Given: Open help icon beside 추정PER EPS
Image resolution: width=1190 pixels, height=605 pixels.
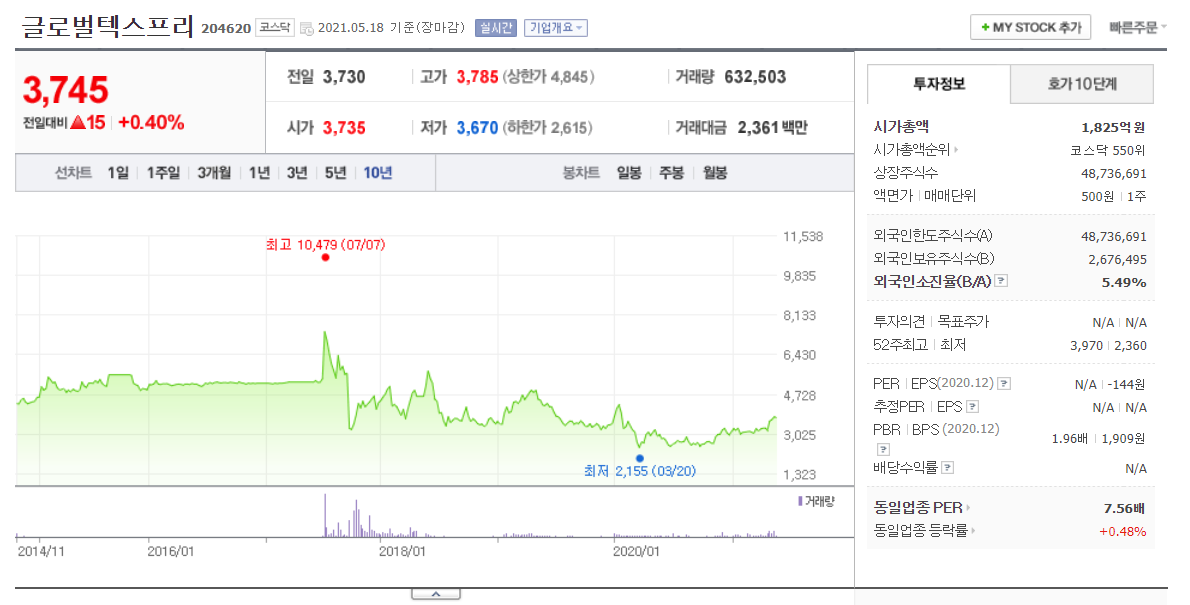Looking at the screenshot, I should click(972, 407).
